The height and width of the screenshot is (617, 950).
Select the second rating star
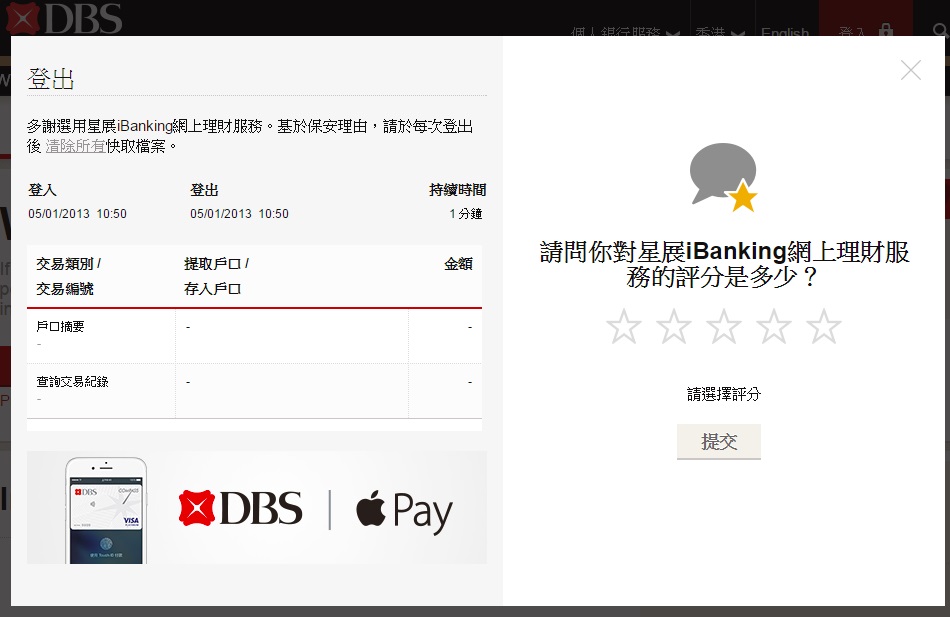coord(673,327)
